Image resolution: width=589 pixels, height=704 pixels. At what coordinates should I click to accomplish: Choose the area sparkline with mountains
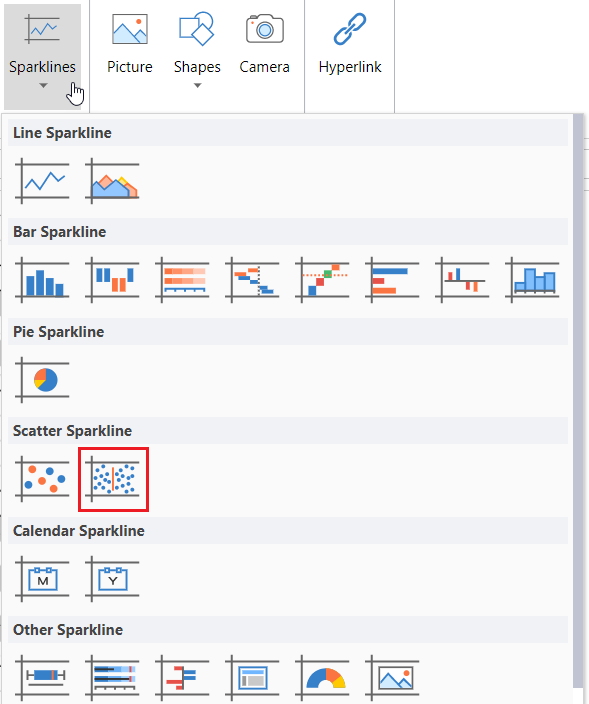[112, 181]
